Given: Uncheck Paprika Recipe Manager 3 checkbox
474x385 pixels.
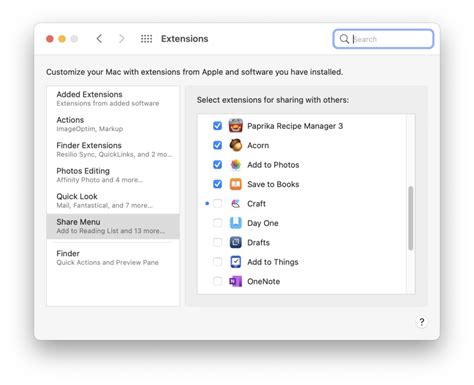Looking at the screenshot, I should 217,126.
